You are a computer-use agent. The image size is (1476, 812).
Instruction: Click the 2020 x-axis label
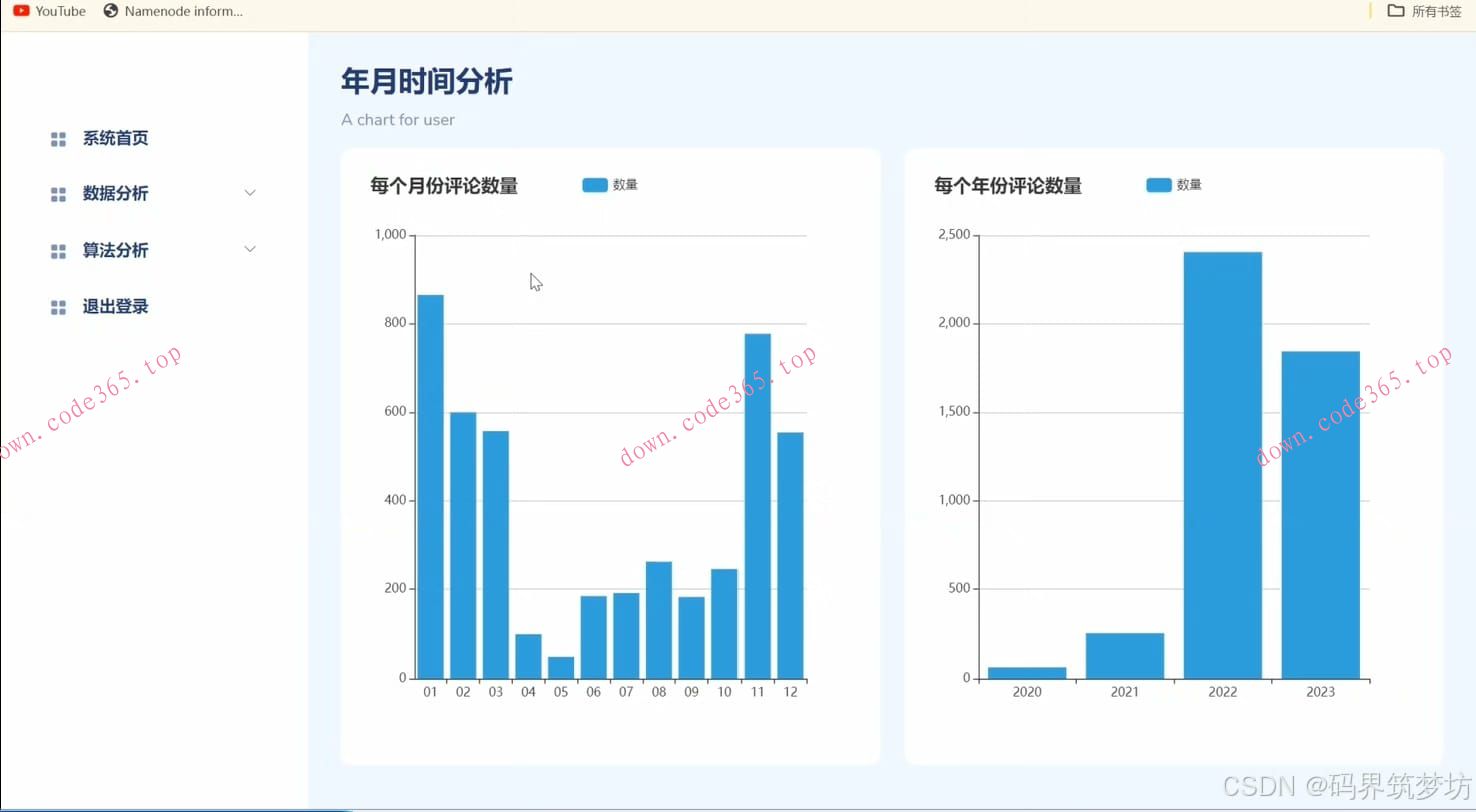pyautogui.click(x=1027, y=692)
